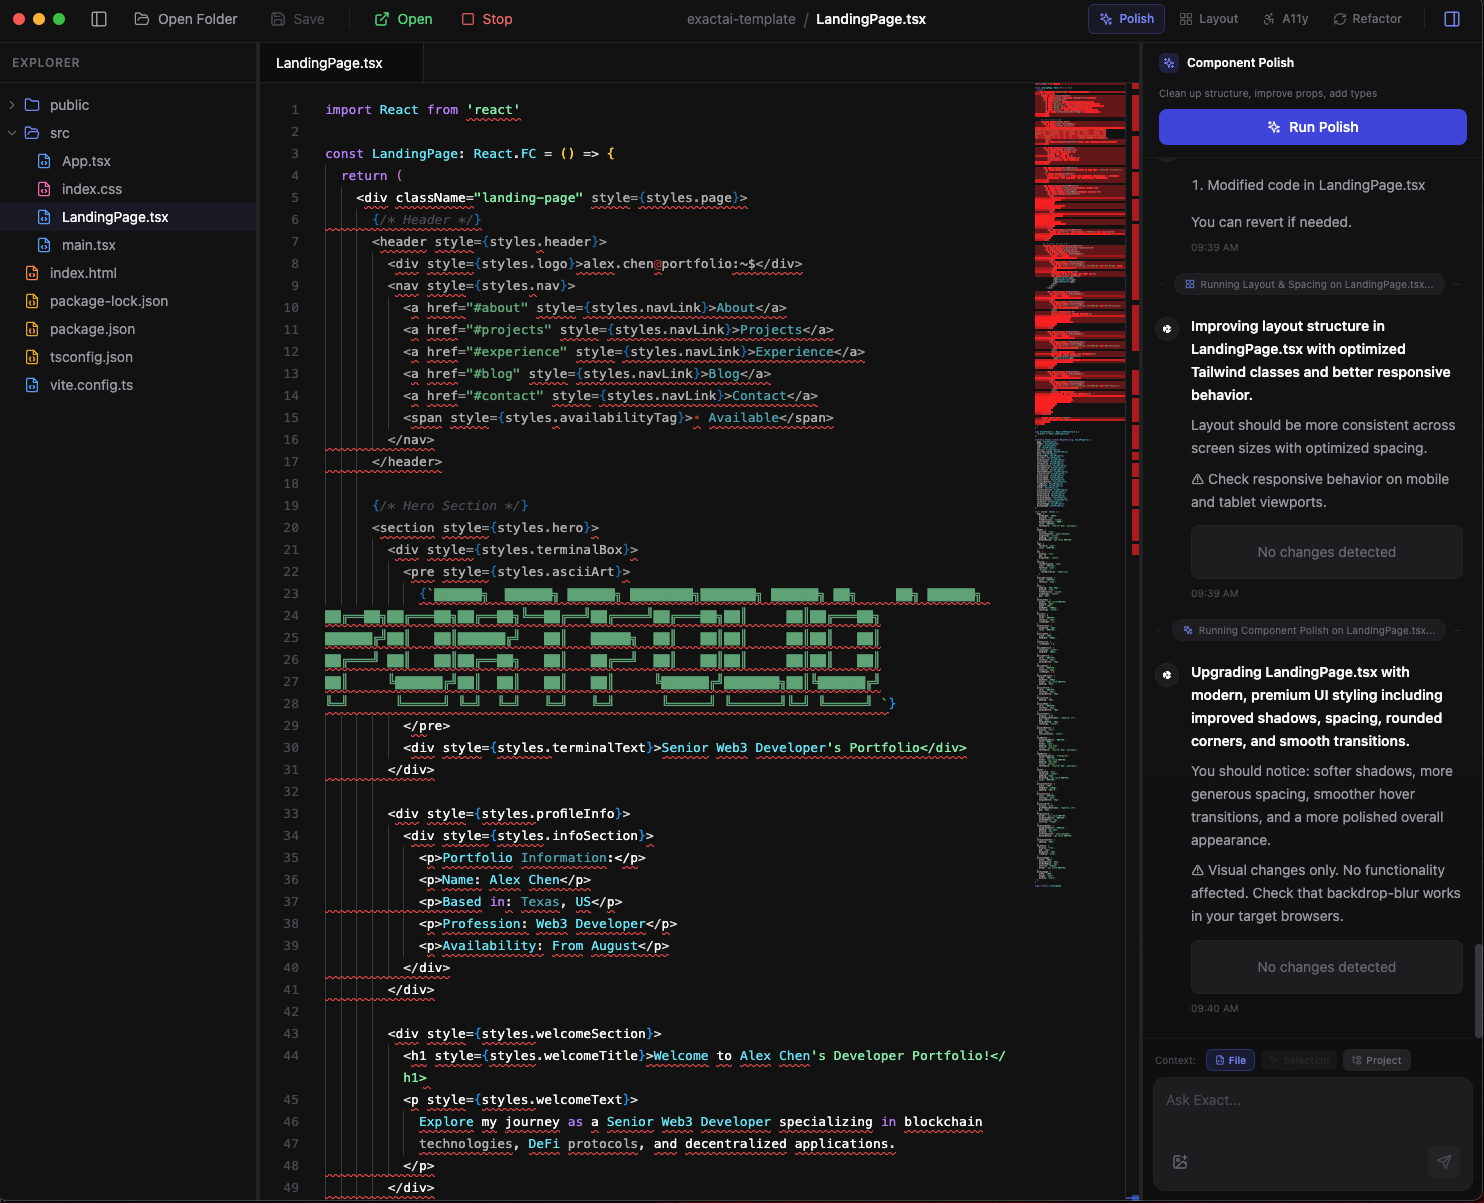Set context to Project
1484x1203 pixels.
pyautogui.click(x=1376, y=1060)
